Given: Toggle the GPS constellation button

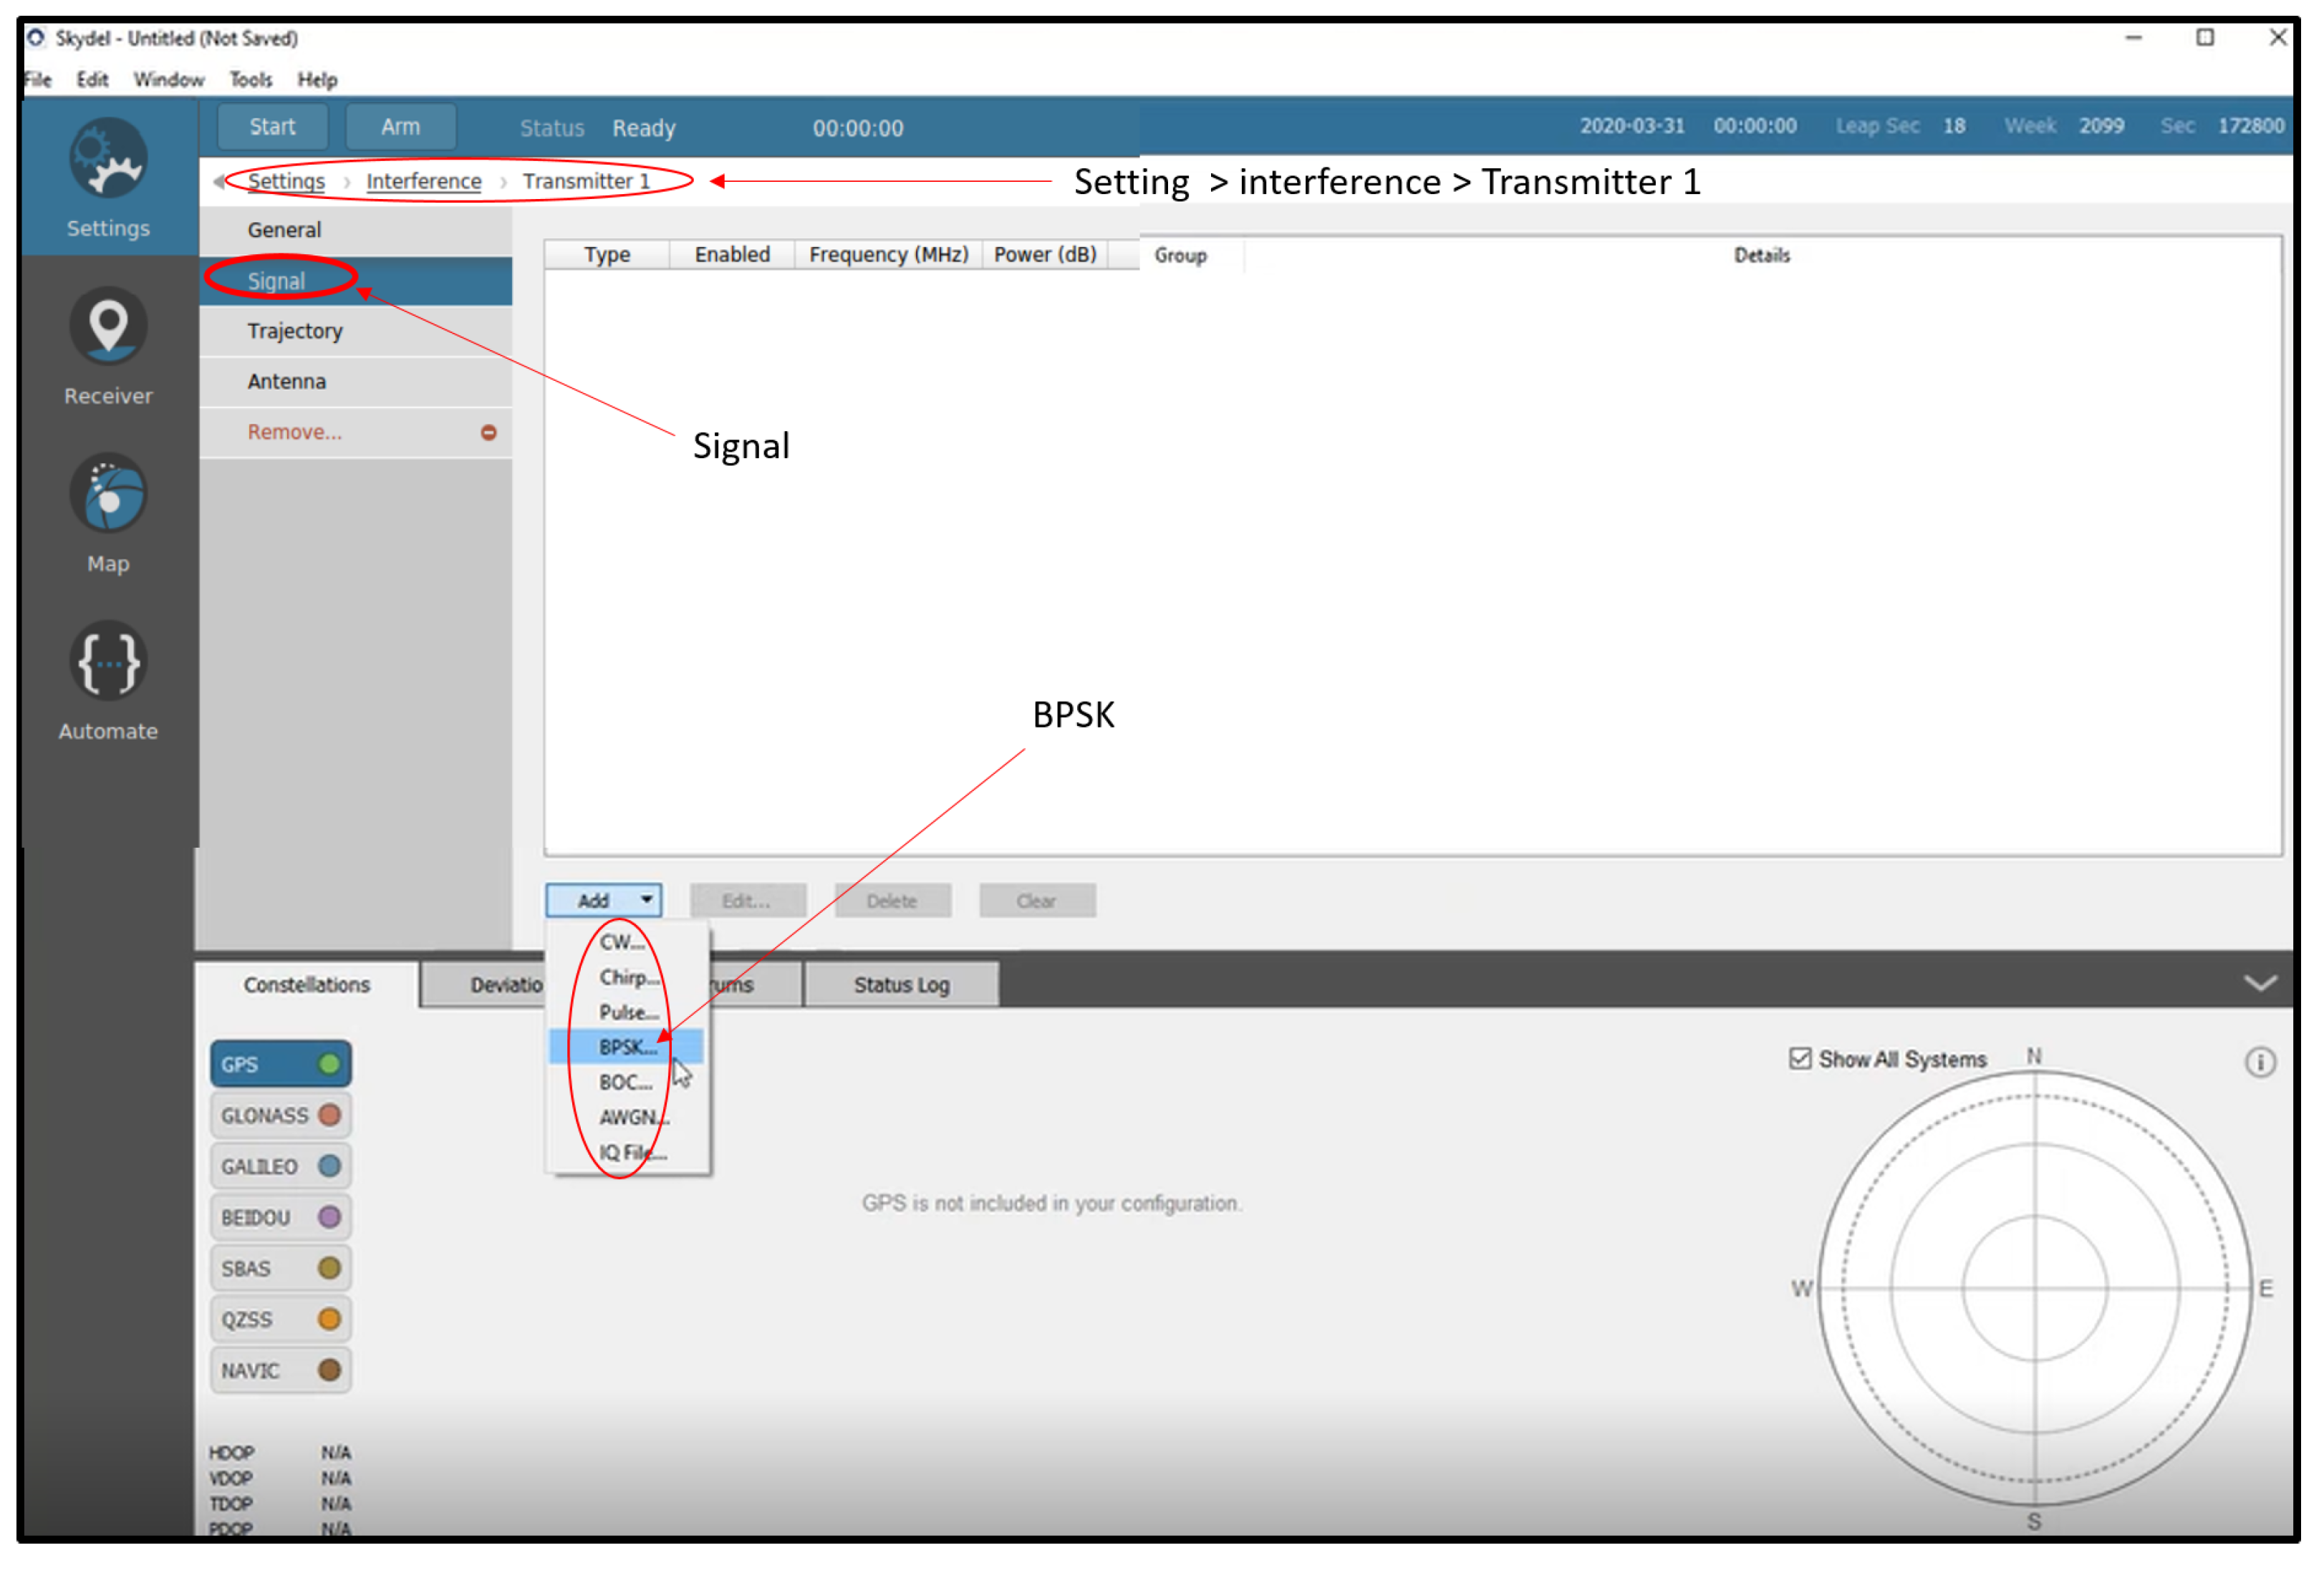Looking at the screenshot, I should [x=280, y=1065].
